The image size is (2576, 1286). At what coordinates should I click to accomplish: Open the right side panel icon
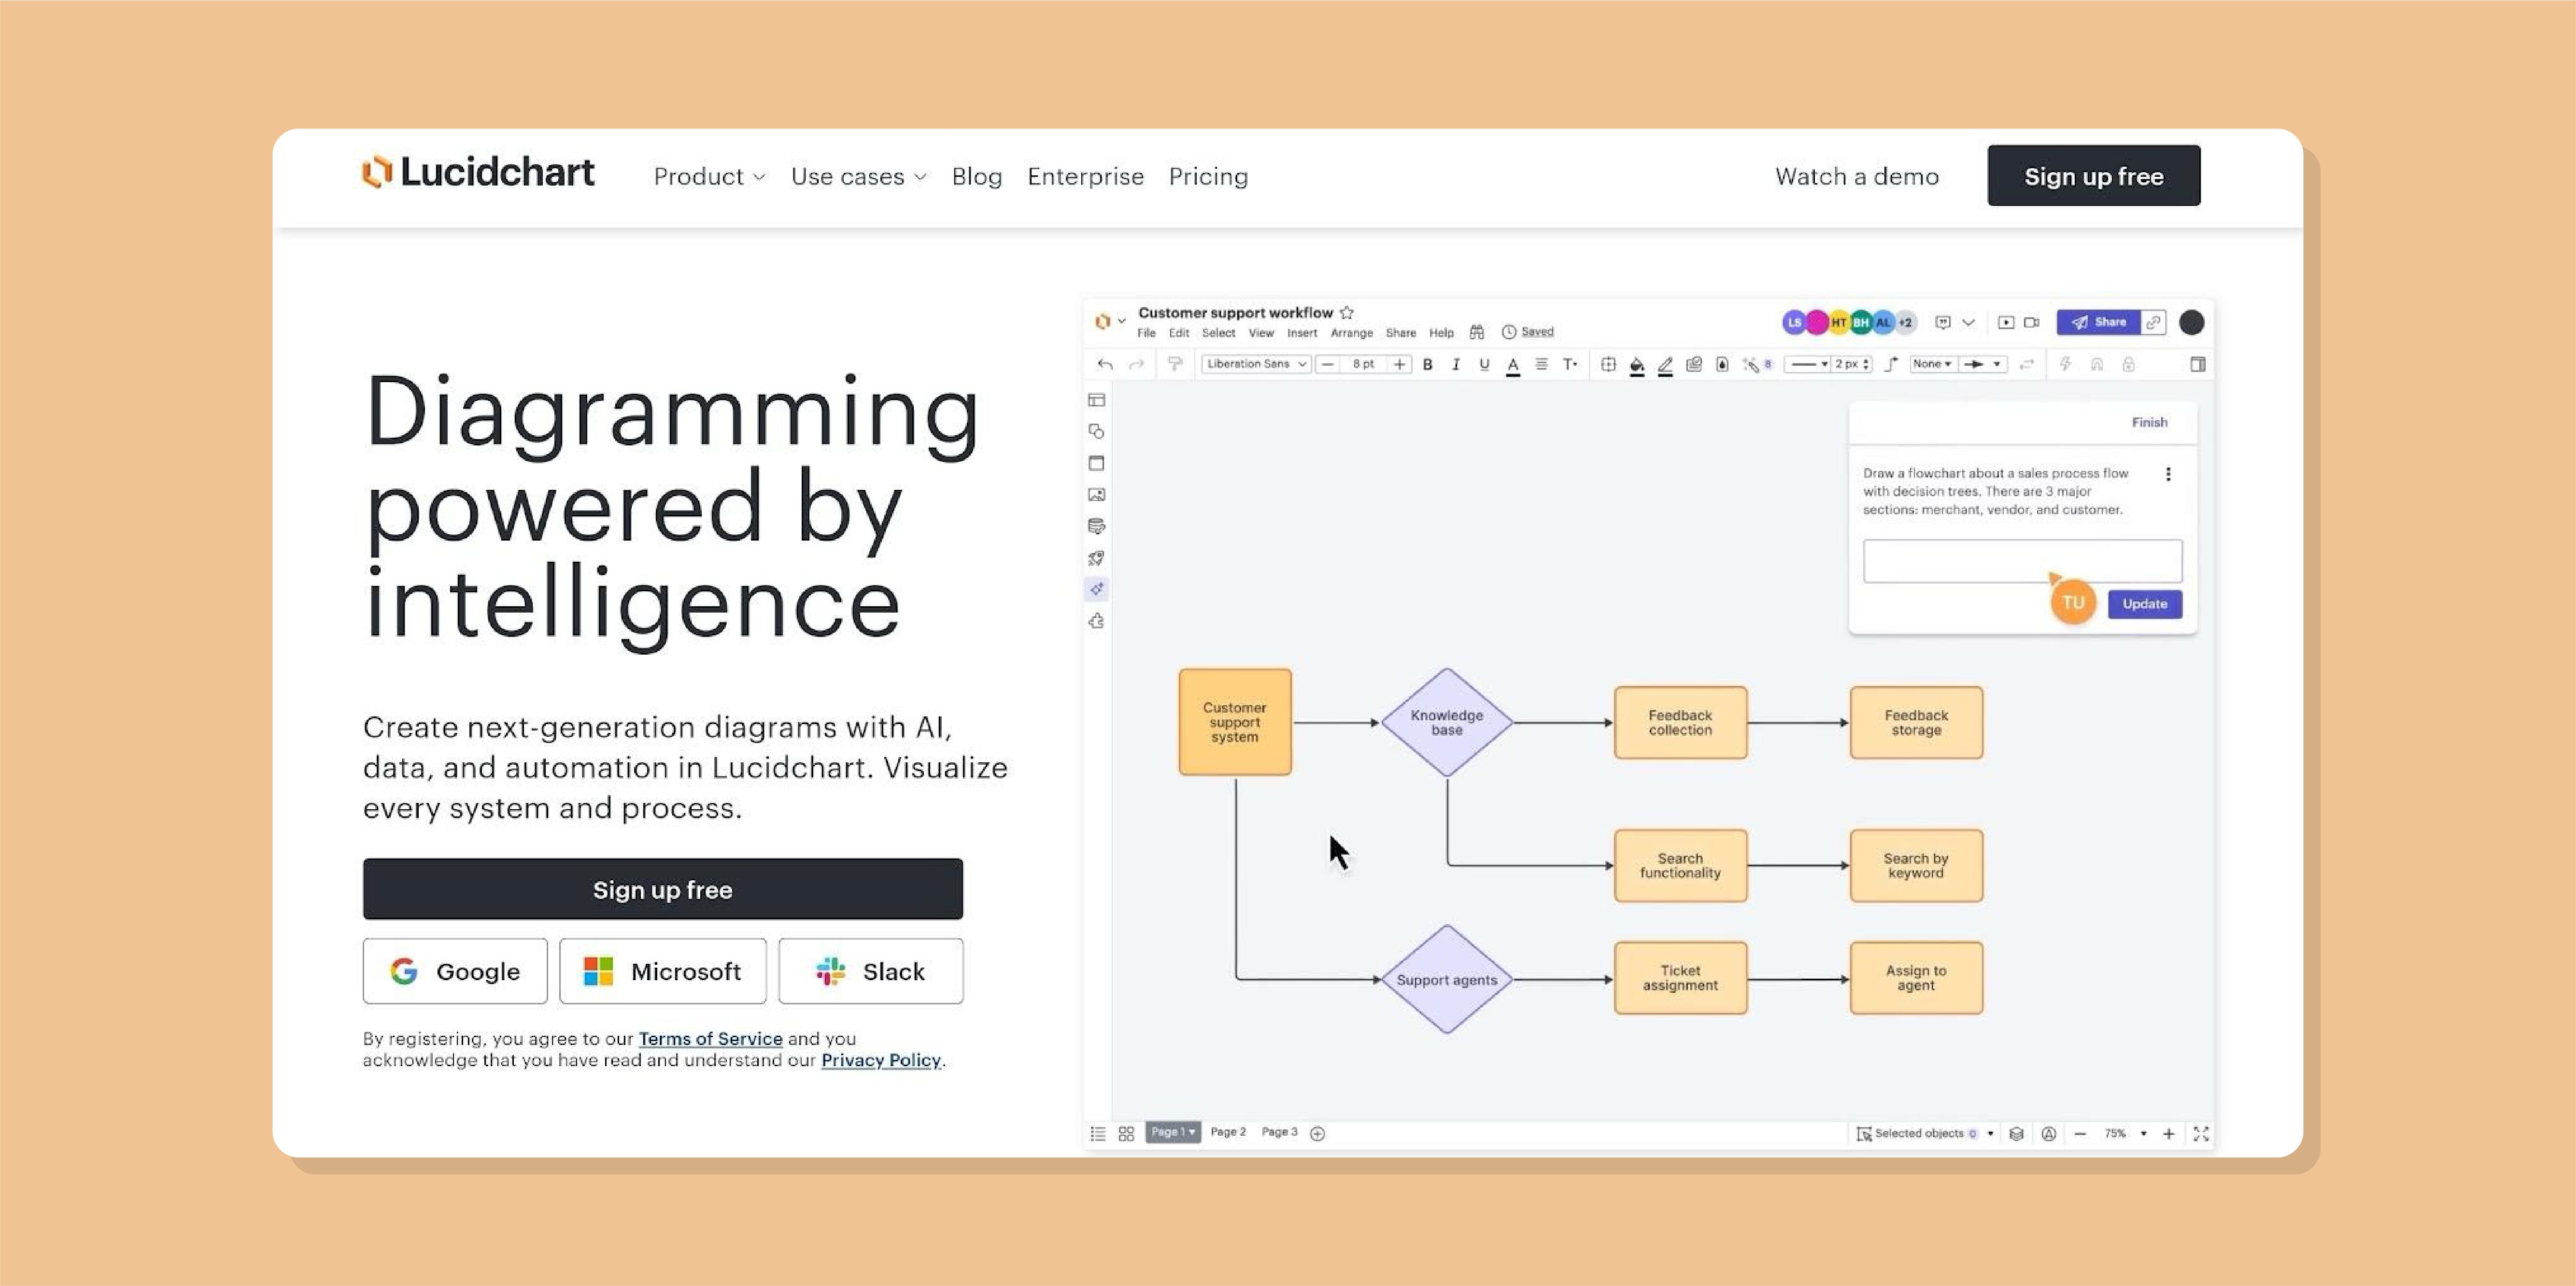tap(2198, 365)
